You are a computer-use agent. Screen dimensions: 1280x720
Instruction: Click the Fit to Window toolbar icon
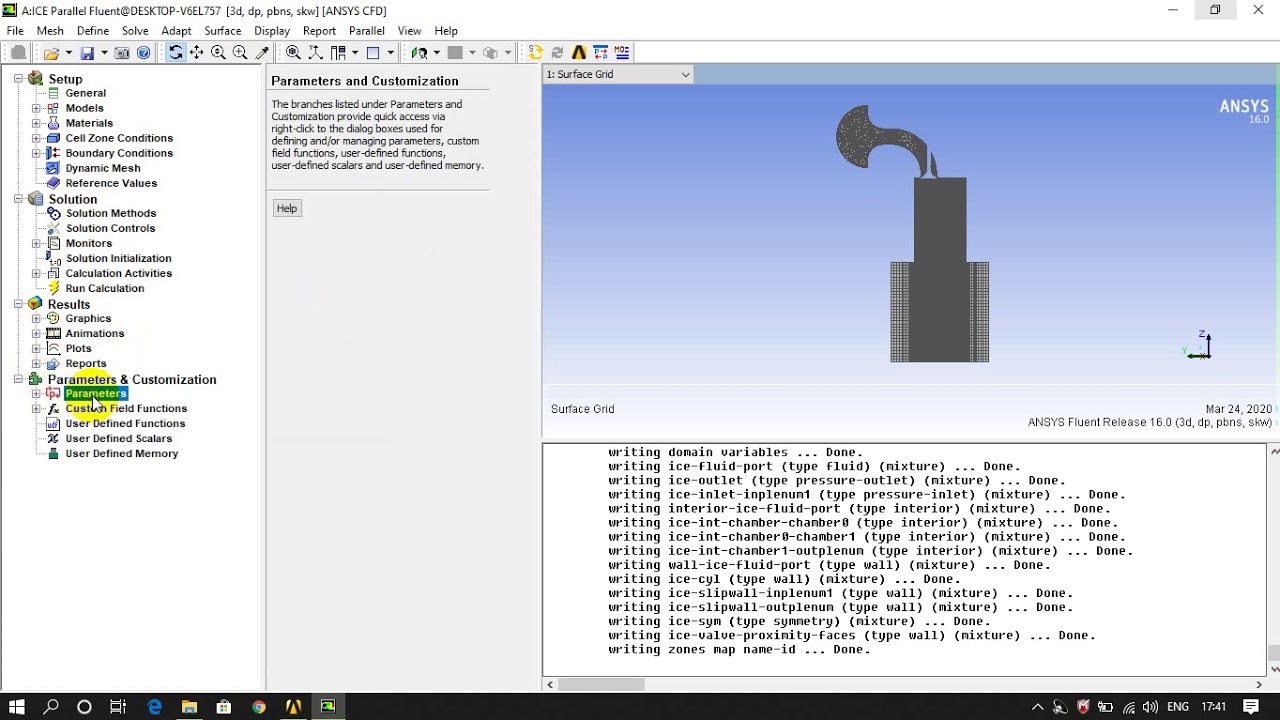[293, 53]
